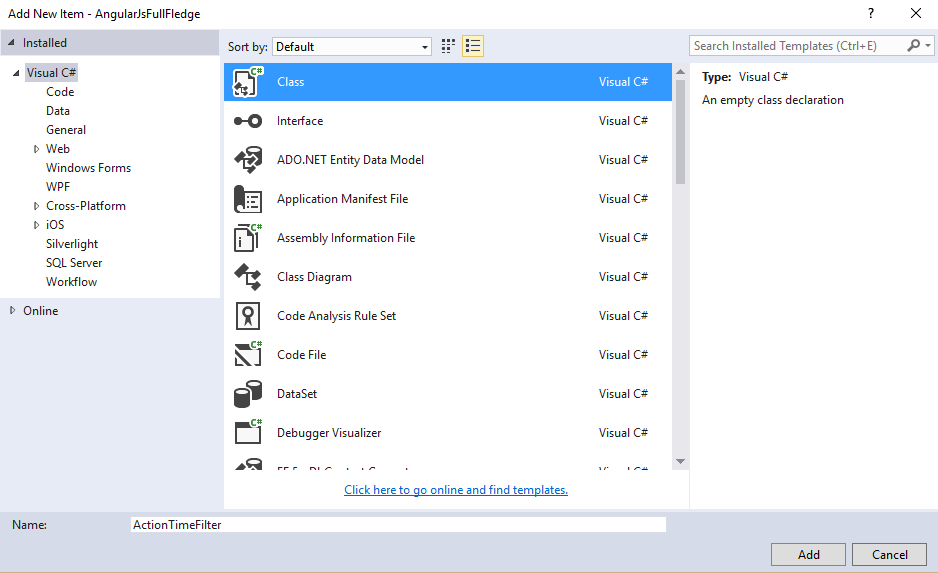Select the WPF category
938x573 pixels.
58,187
